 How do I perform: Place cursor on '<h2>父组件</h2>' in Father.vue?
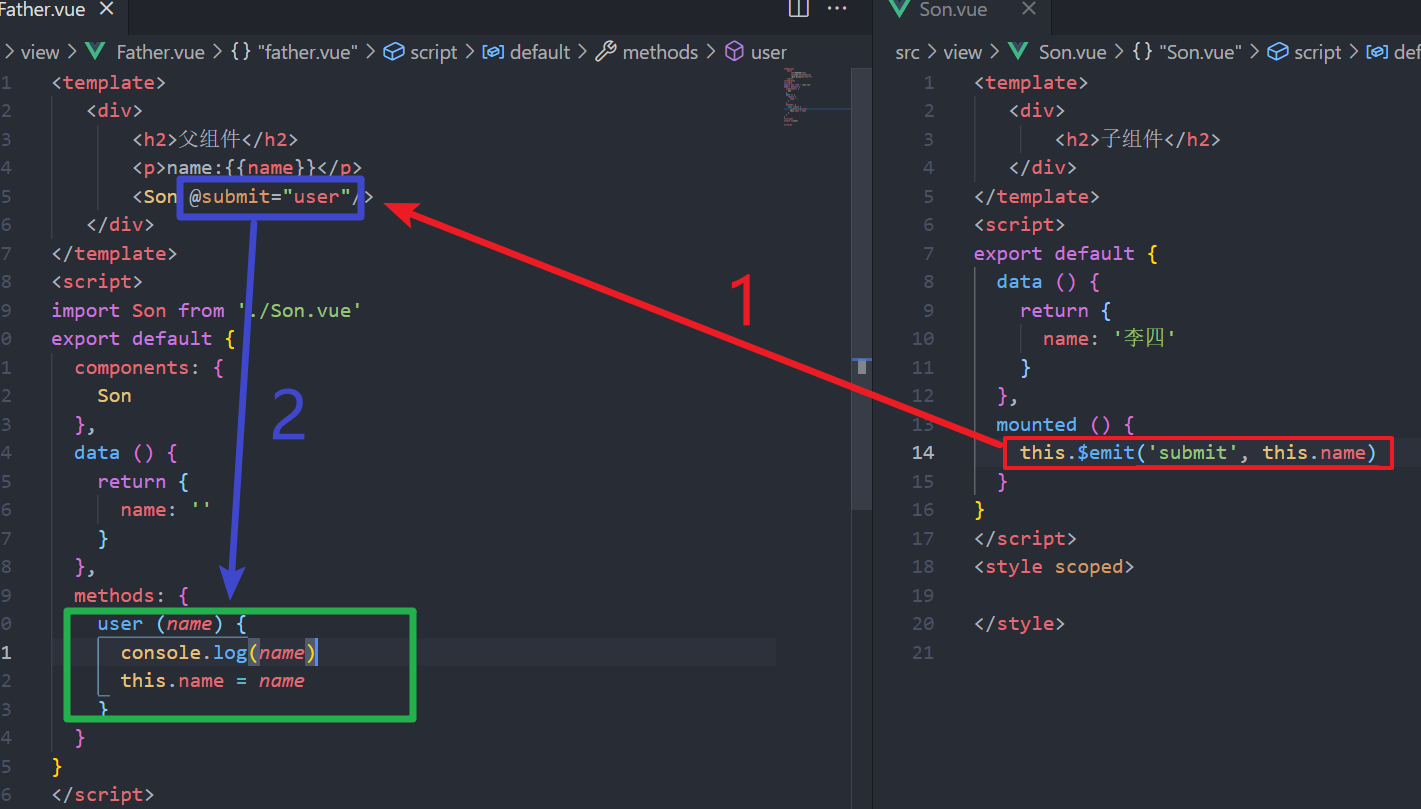[215, 139]
